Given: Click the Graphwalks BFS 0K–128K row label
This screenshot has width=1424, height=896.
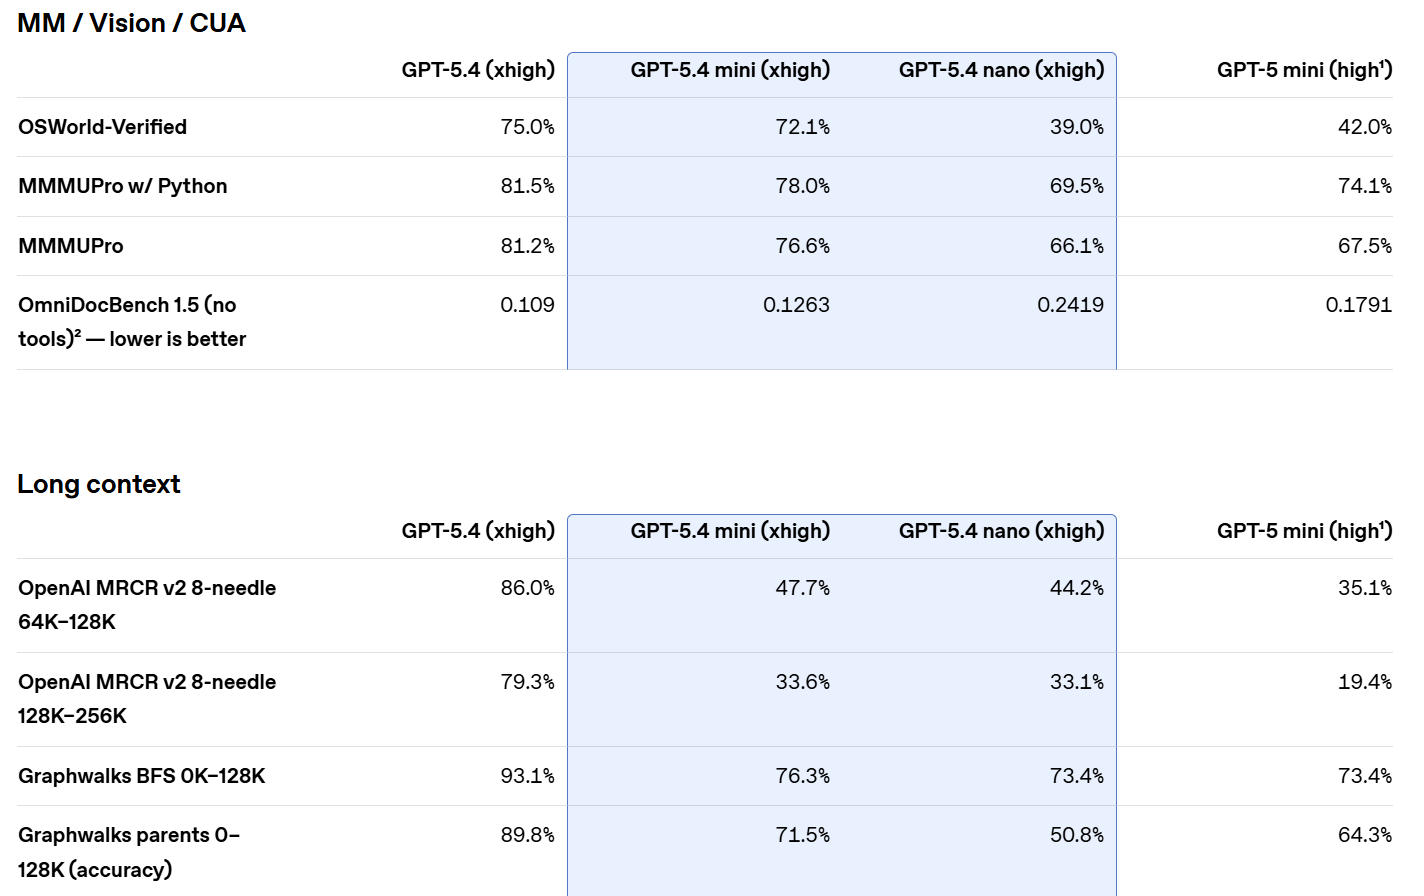Looking at the screenshot, I should click(141, 776).
